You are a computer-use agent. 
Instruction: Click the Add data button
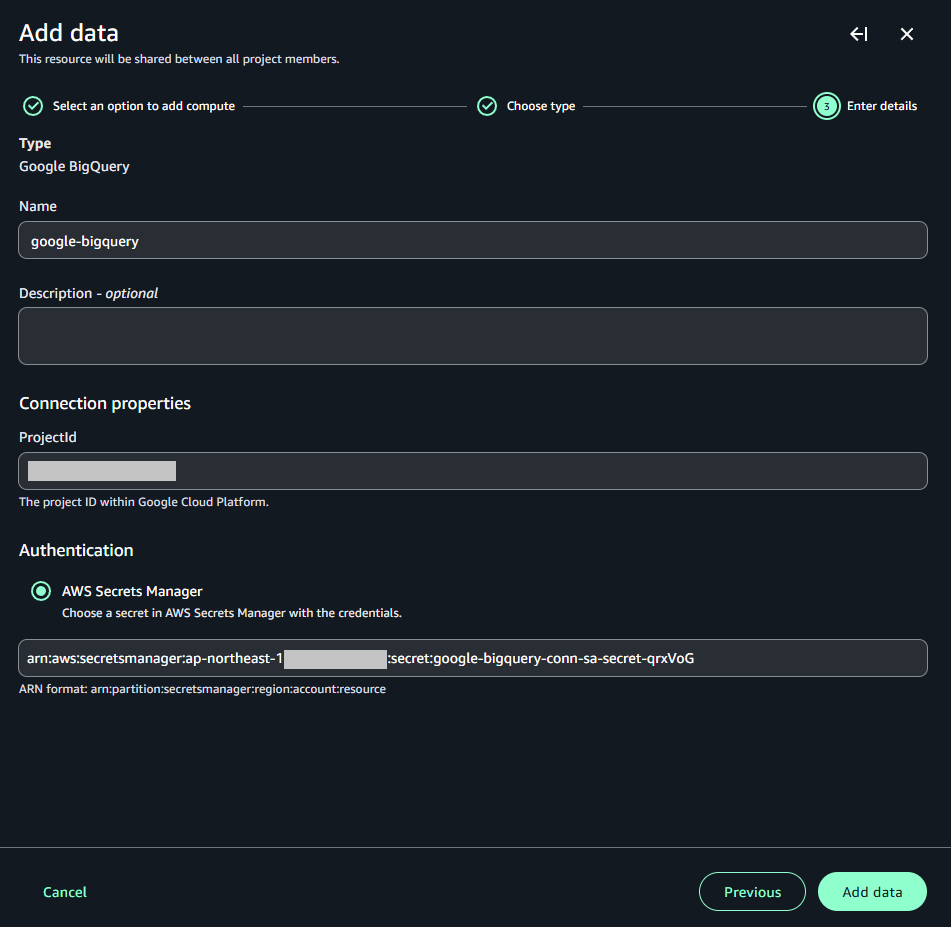[x=872, y=892]
